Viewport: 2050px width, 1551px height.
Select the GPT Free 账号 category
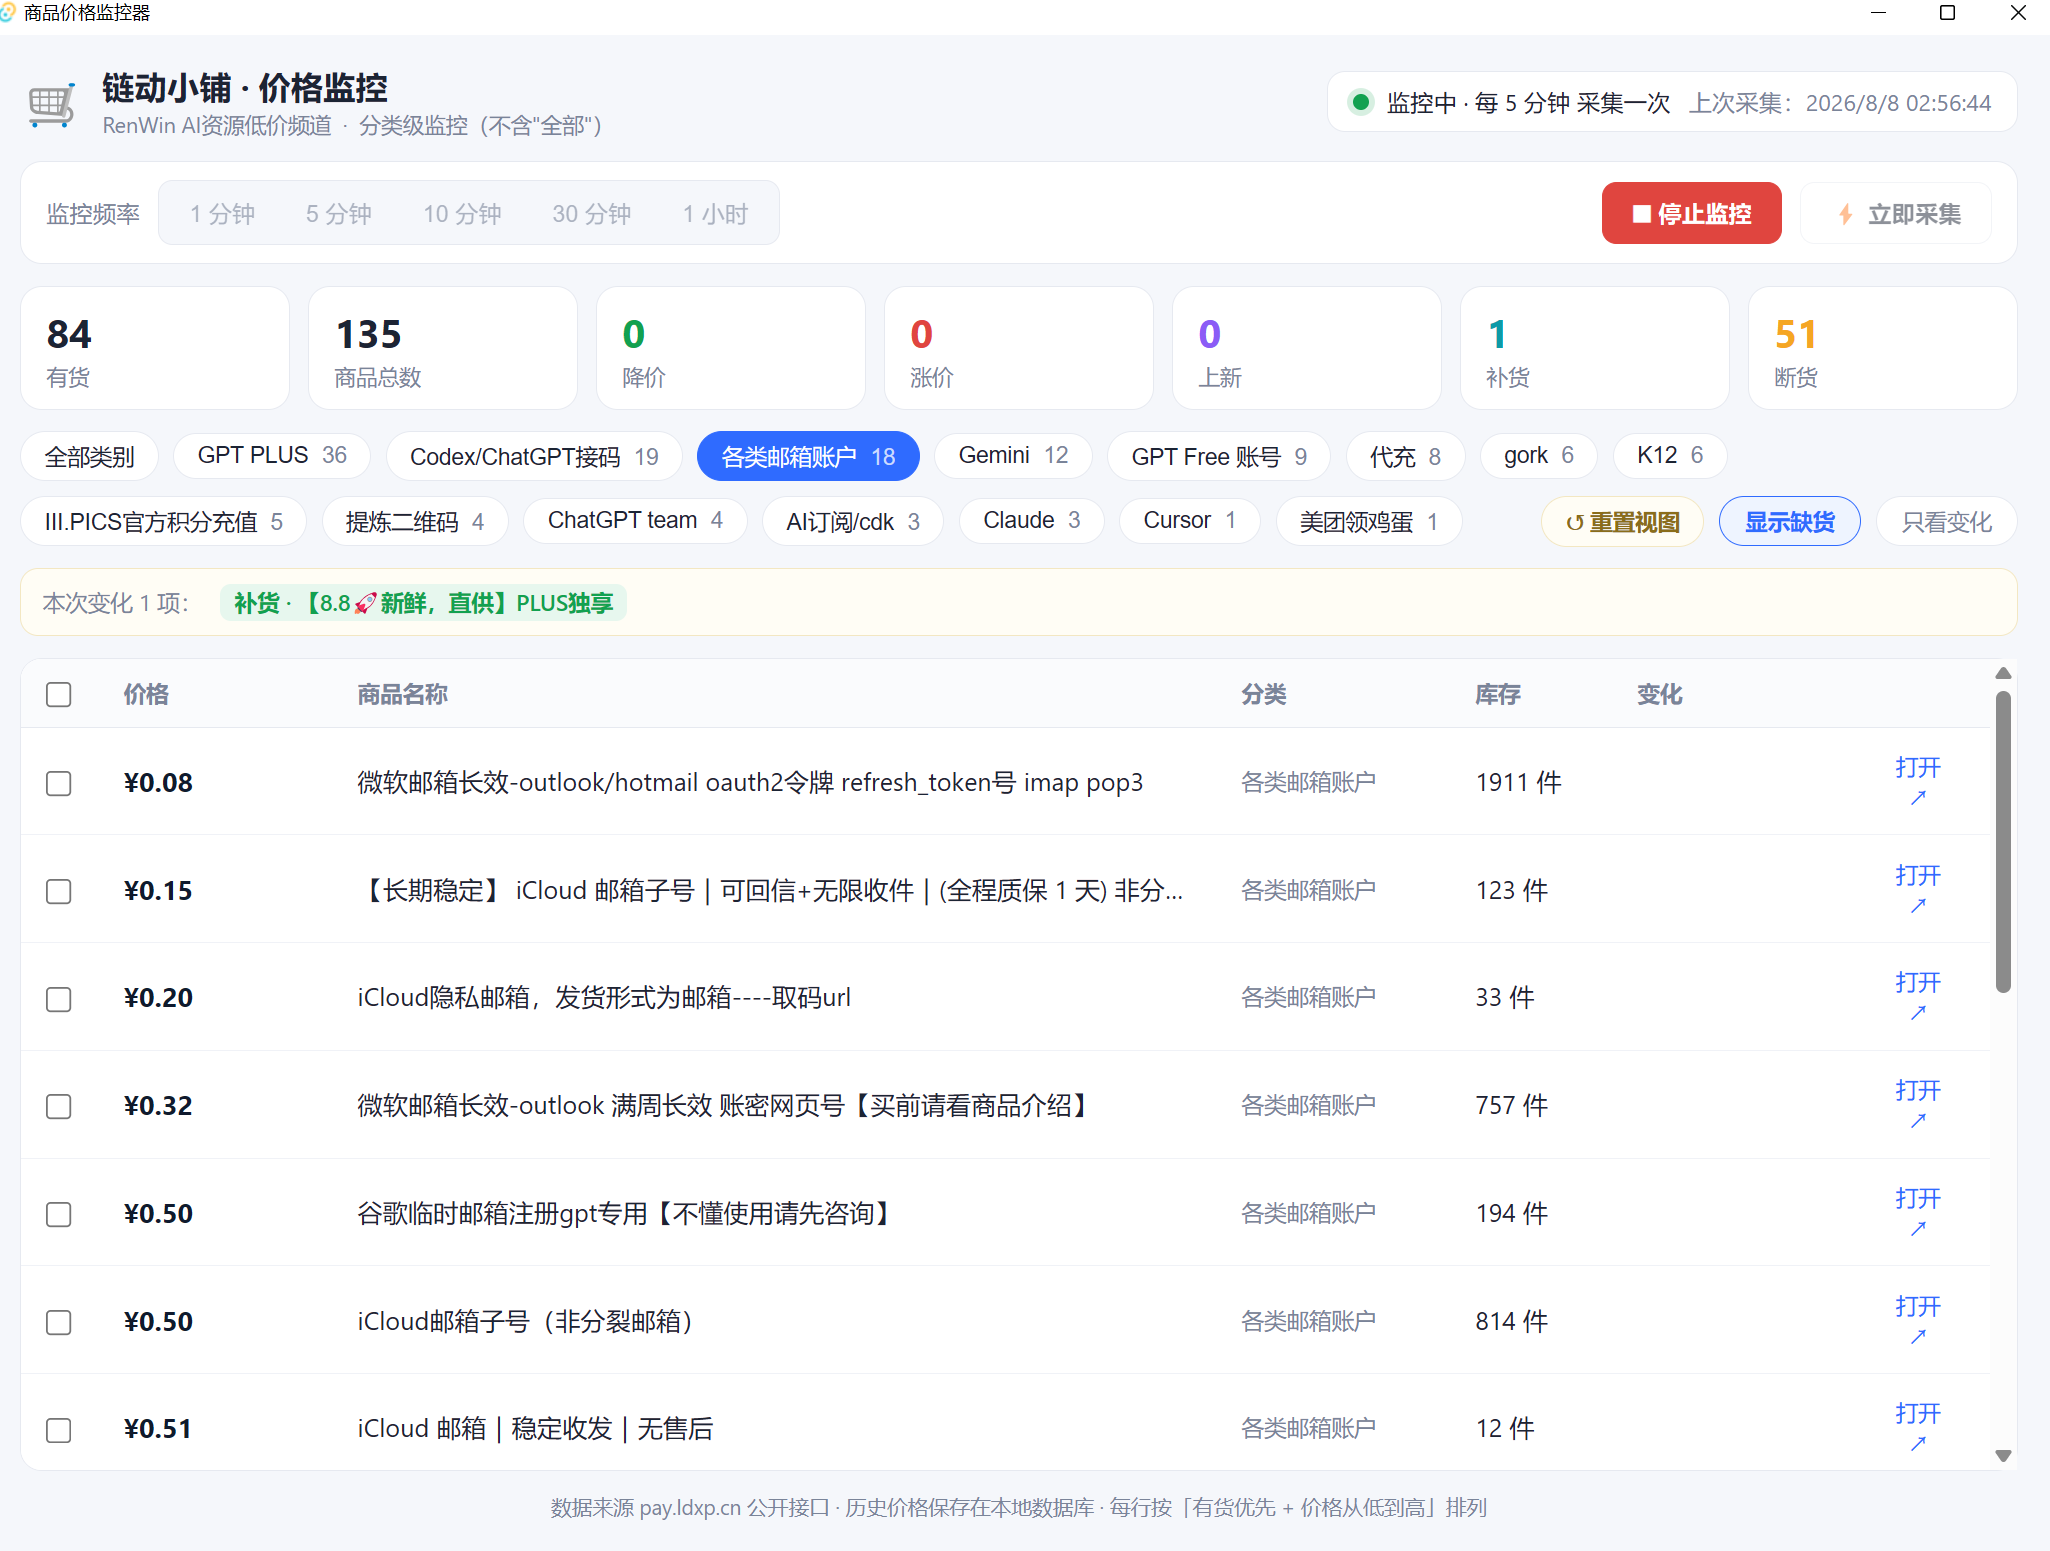(x=1219, y=457)
